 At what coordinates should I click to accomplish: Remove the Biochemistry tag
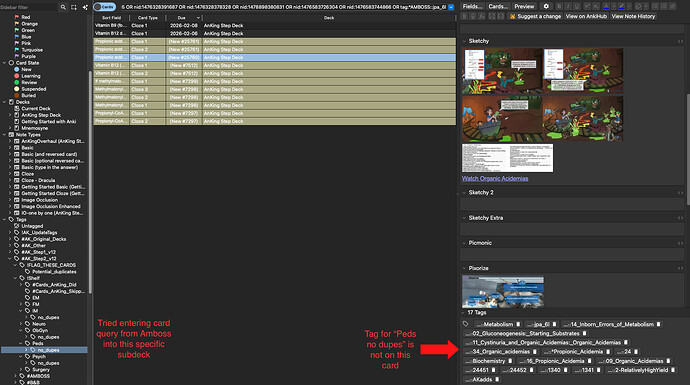[510, 361]
